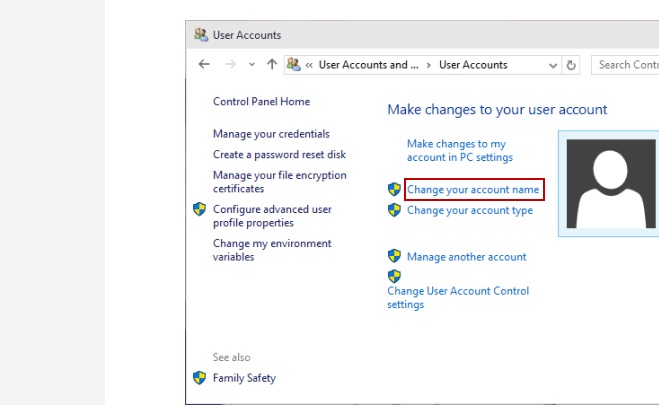Click the shield icon beside Family Safety

pyautogui.click(x=200, y=378)
